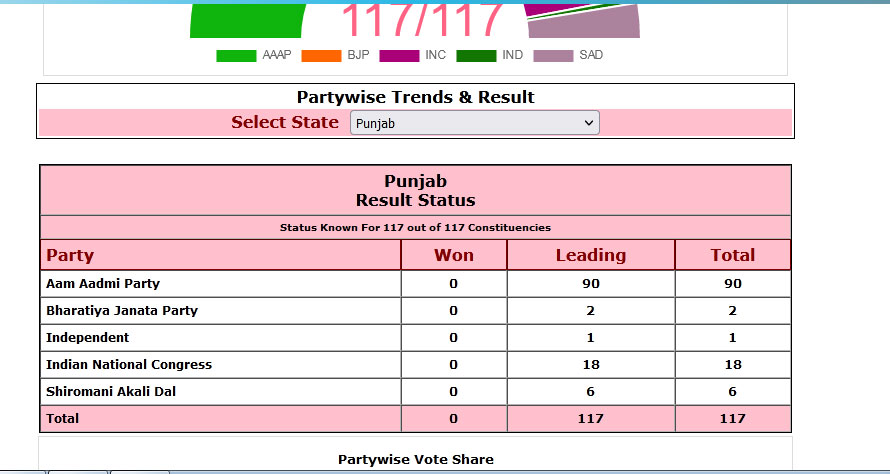
Task: Open the Select State dropdown showing Punjab
Action: 475,123
